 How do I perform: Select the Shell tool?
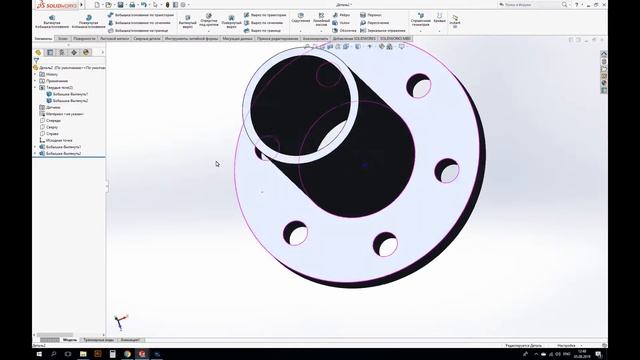pos(344,31)
